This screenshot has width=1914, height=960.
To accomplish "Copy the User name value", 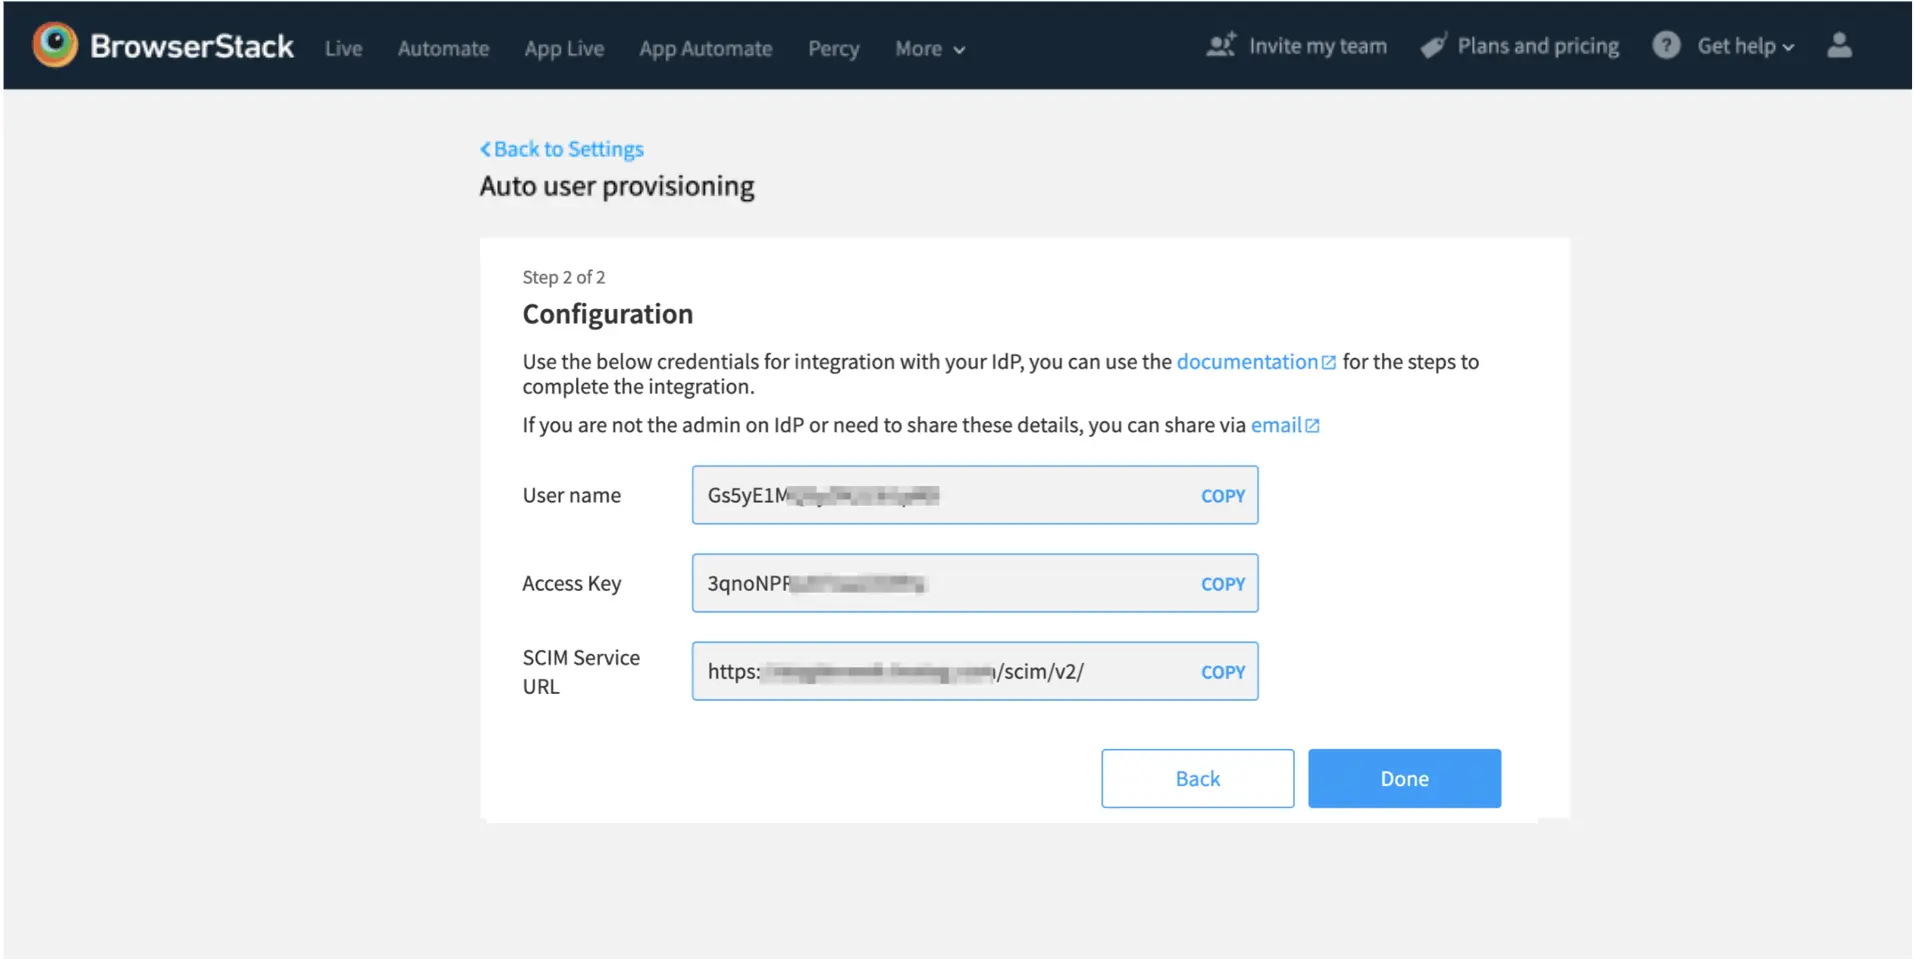I will pos(1222,496).
